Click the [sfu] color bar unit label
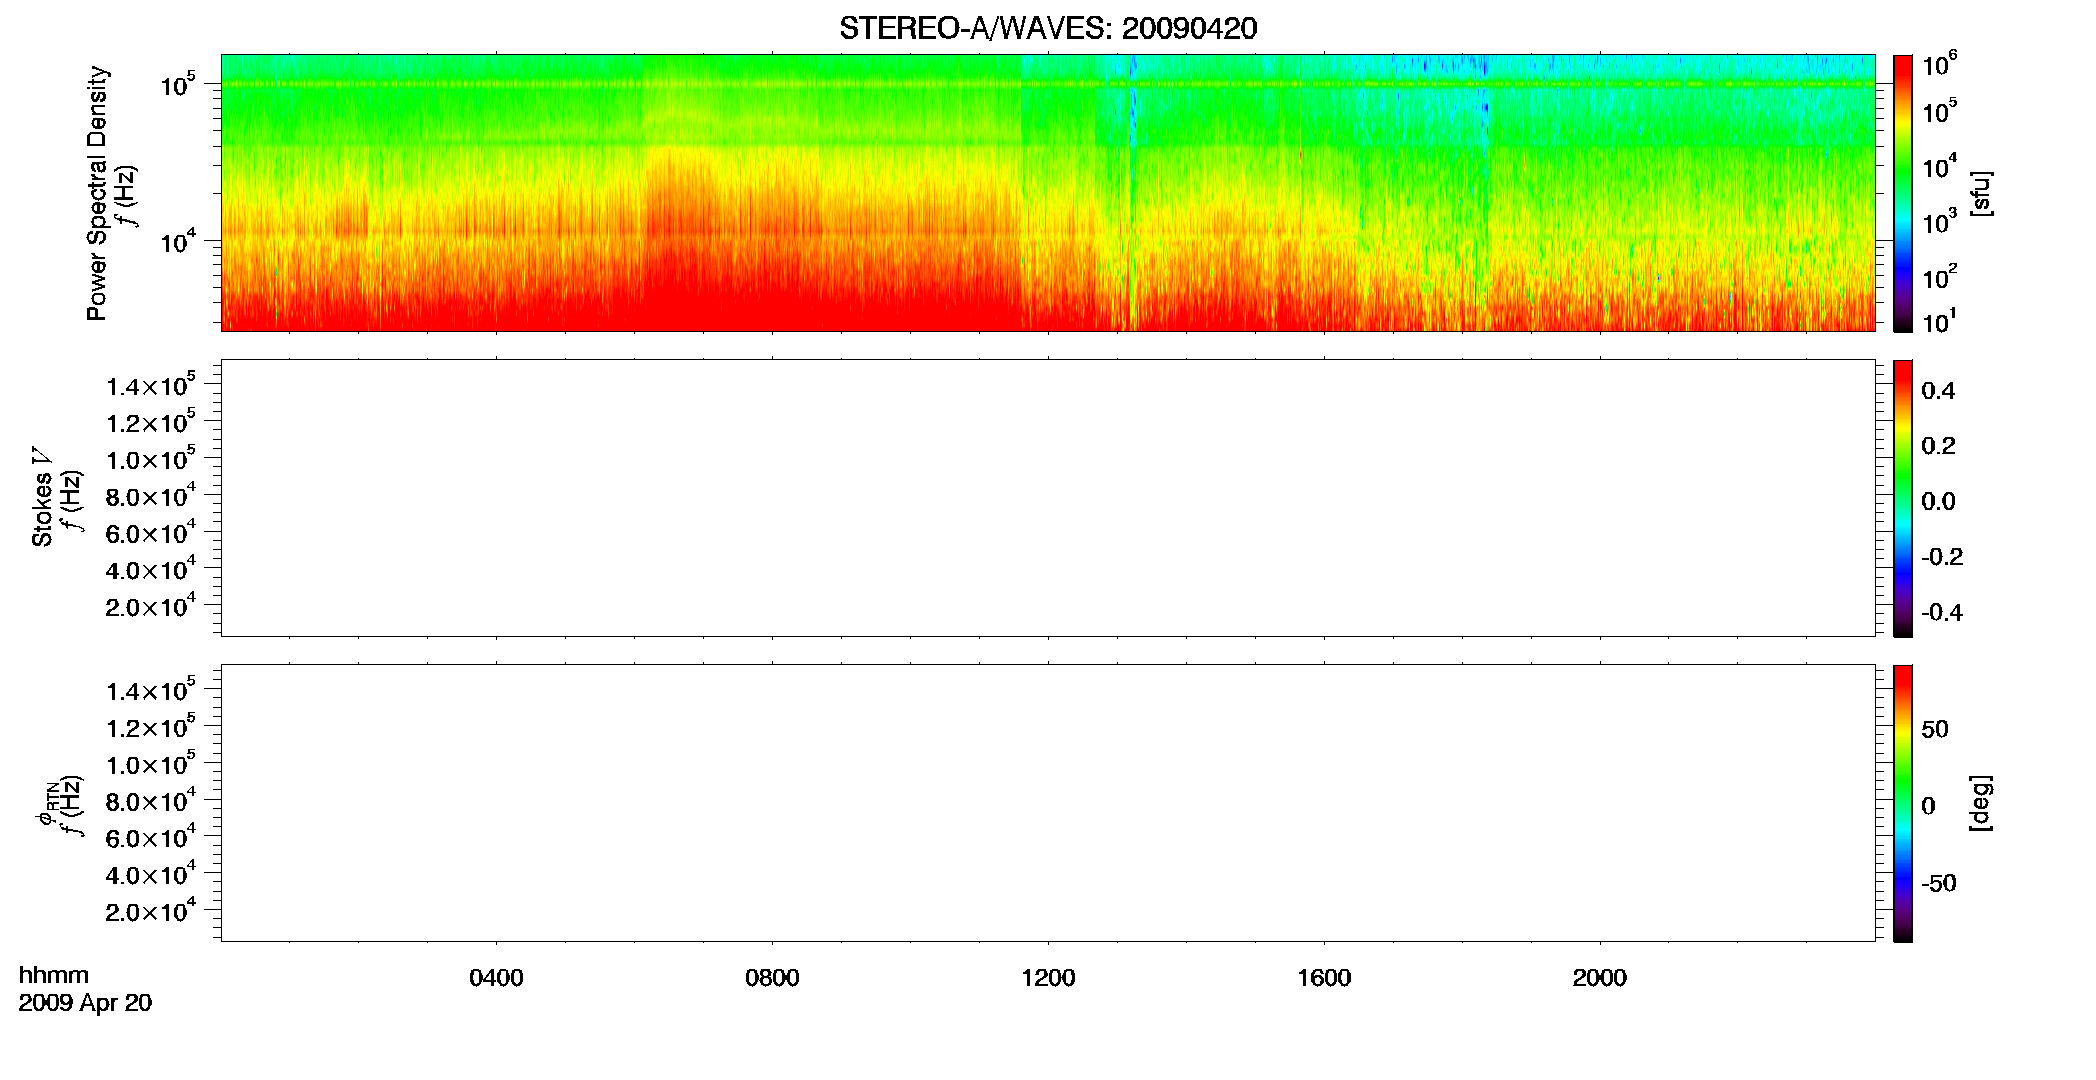 click(x=1981, y=193)
